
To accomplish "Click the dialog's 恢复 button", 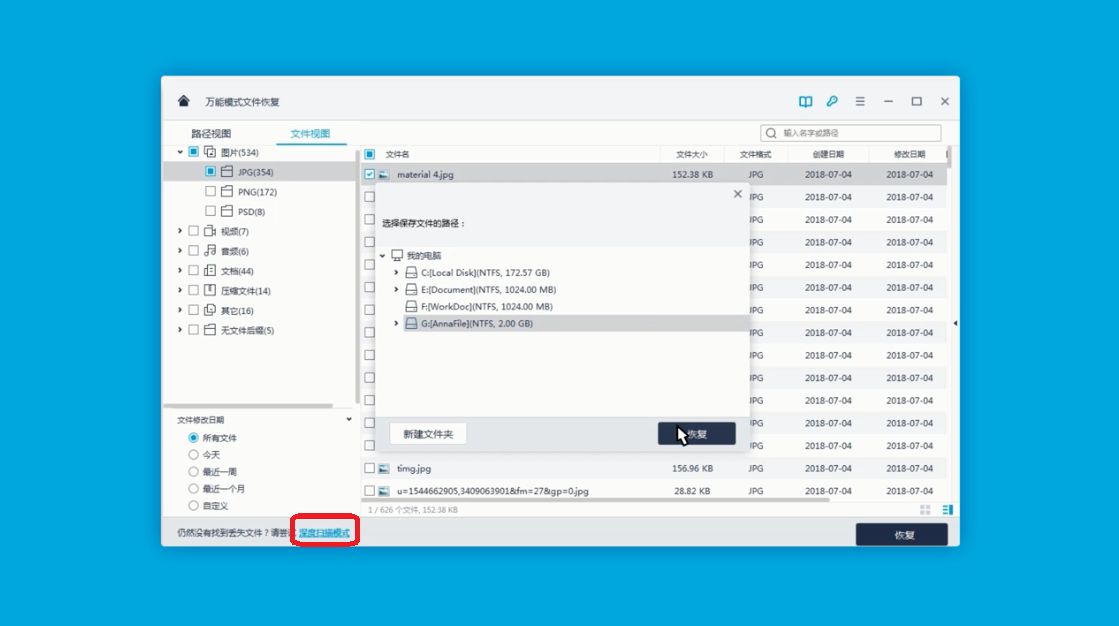I will tap(697, 434).
